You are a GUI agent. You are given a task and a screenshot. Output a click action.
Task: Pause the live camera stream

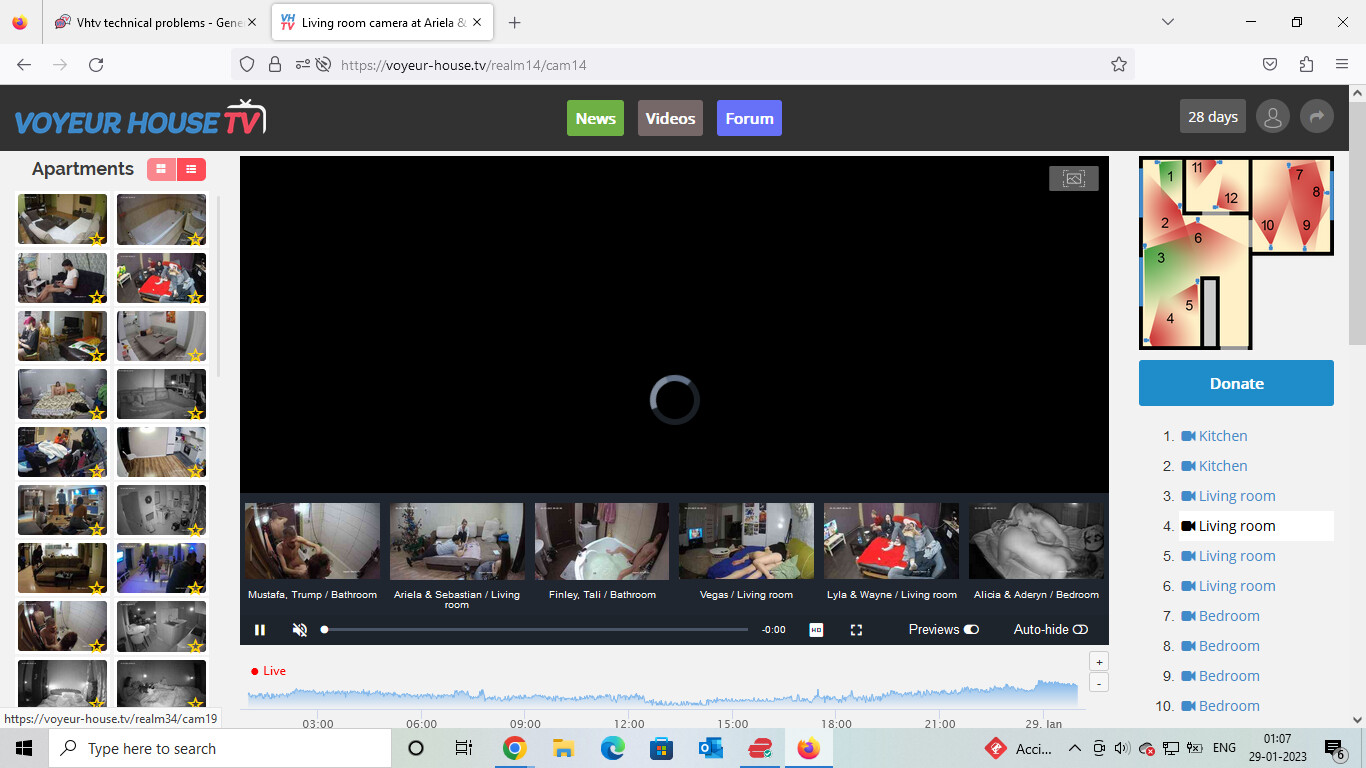pyautogui.click(x=260, y=630)
